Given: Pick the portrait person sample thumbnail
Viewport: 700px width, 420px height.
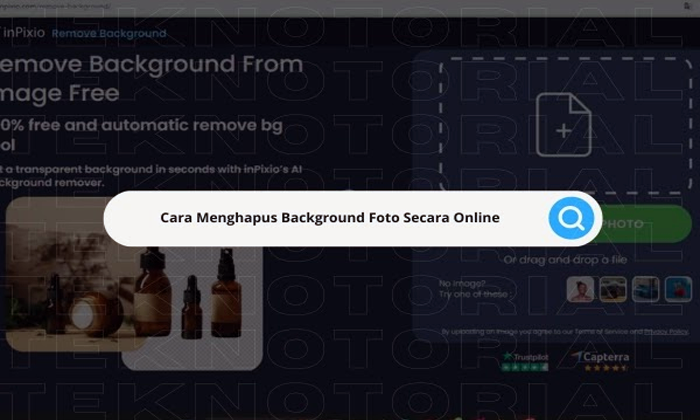Looking at the screenshot, I should click(x=580, y=289).
